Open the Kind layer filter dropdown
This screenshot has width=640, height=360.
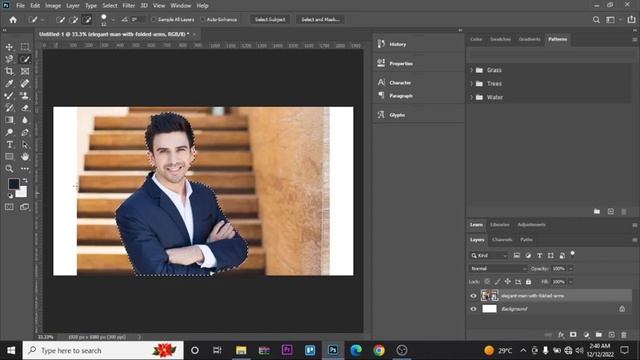click(489, 256)
